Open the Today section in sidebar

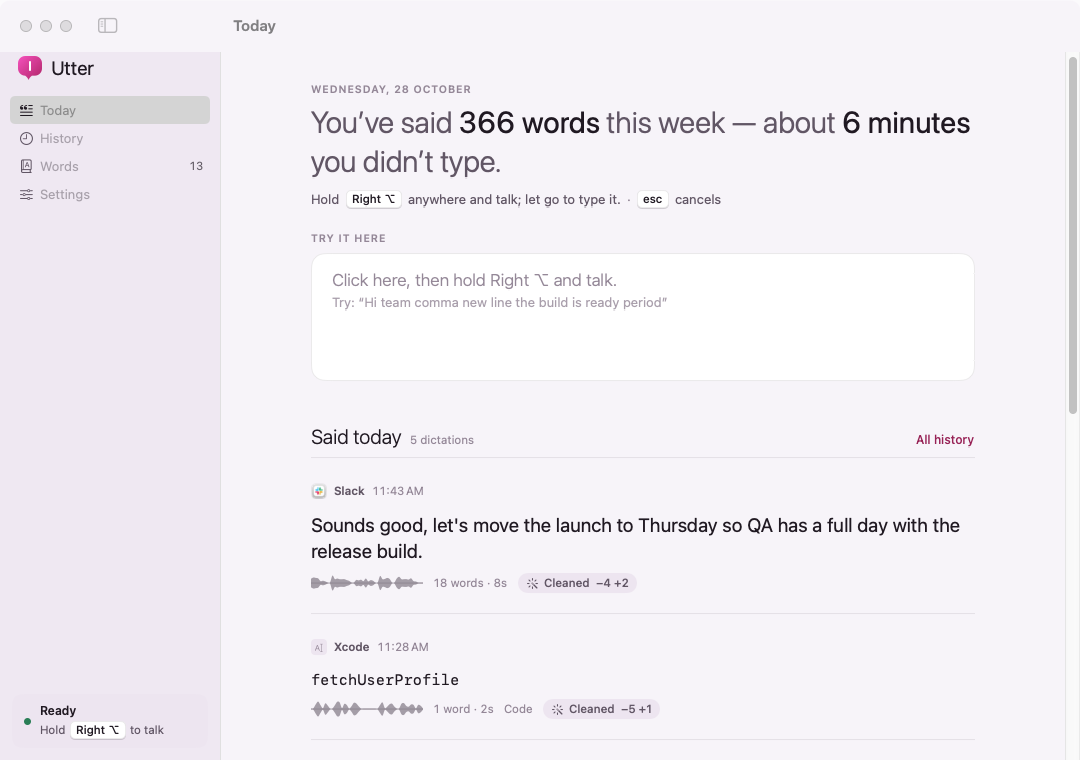[x=110, y=110]
